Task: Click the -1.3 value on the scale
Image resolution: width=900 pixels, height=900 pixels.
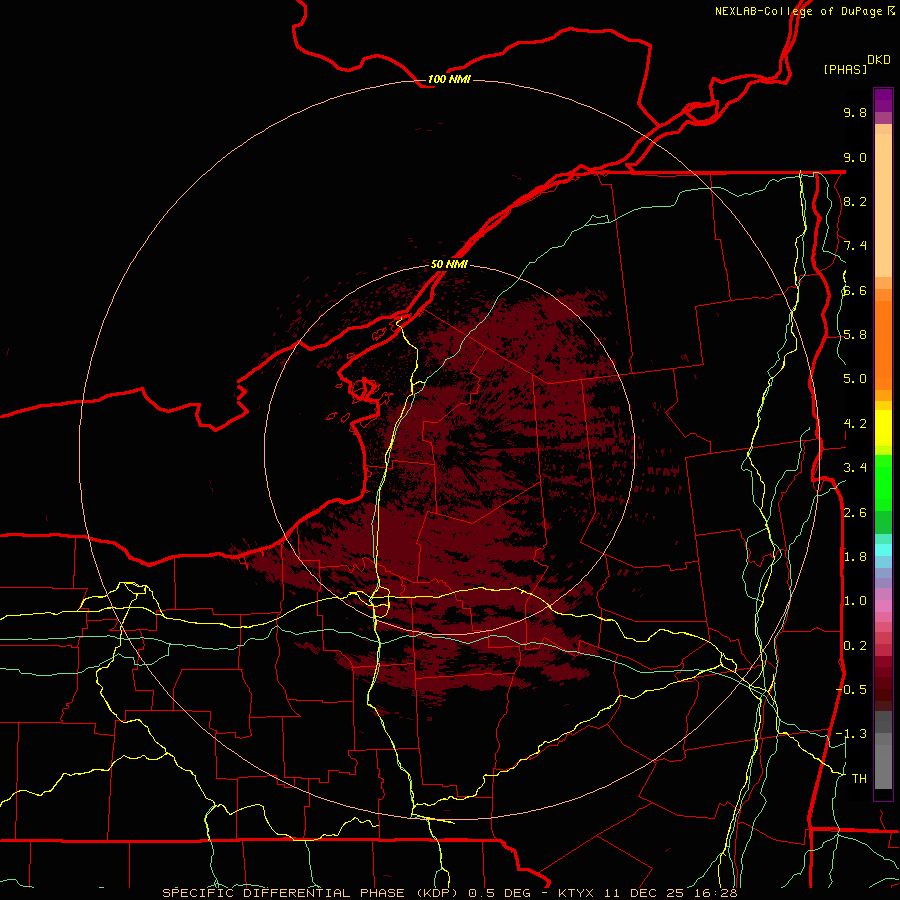Action: point(851,734)
